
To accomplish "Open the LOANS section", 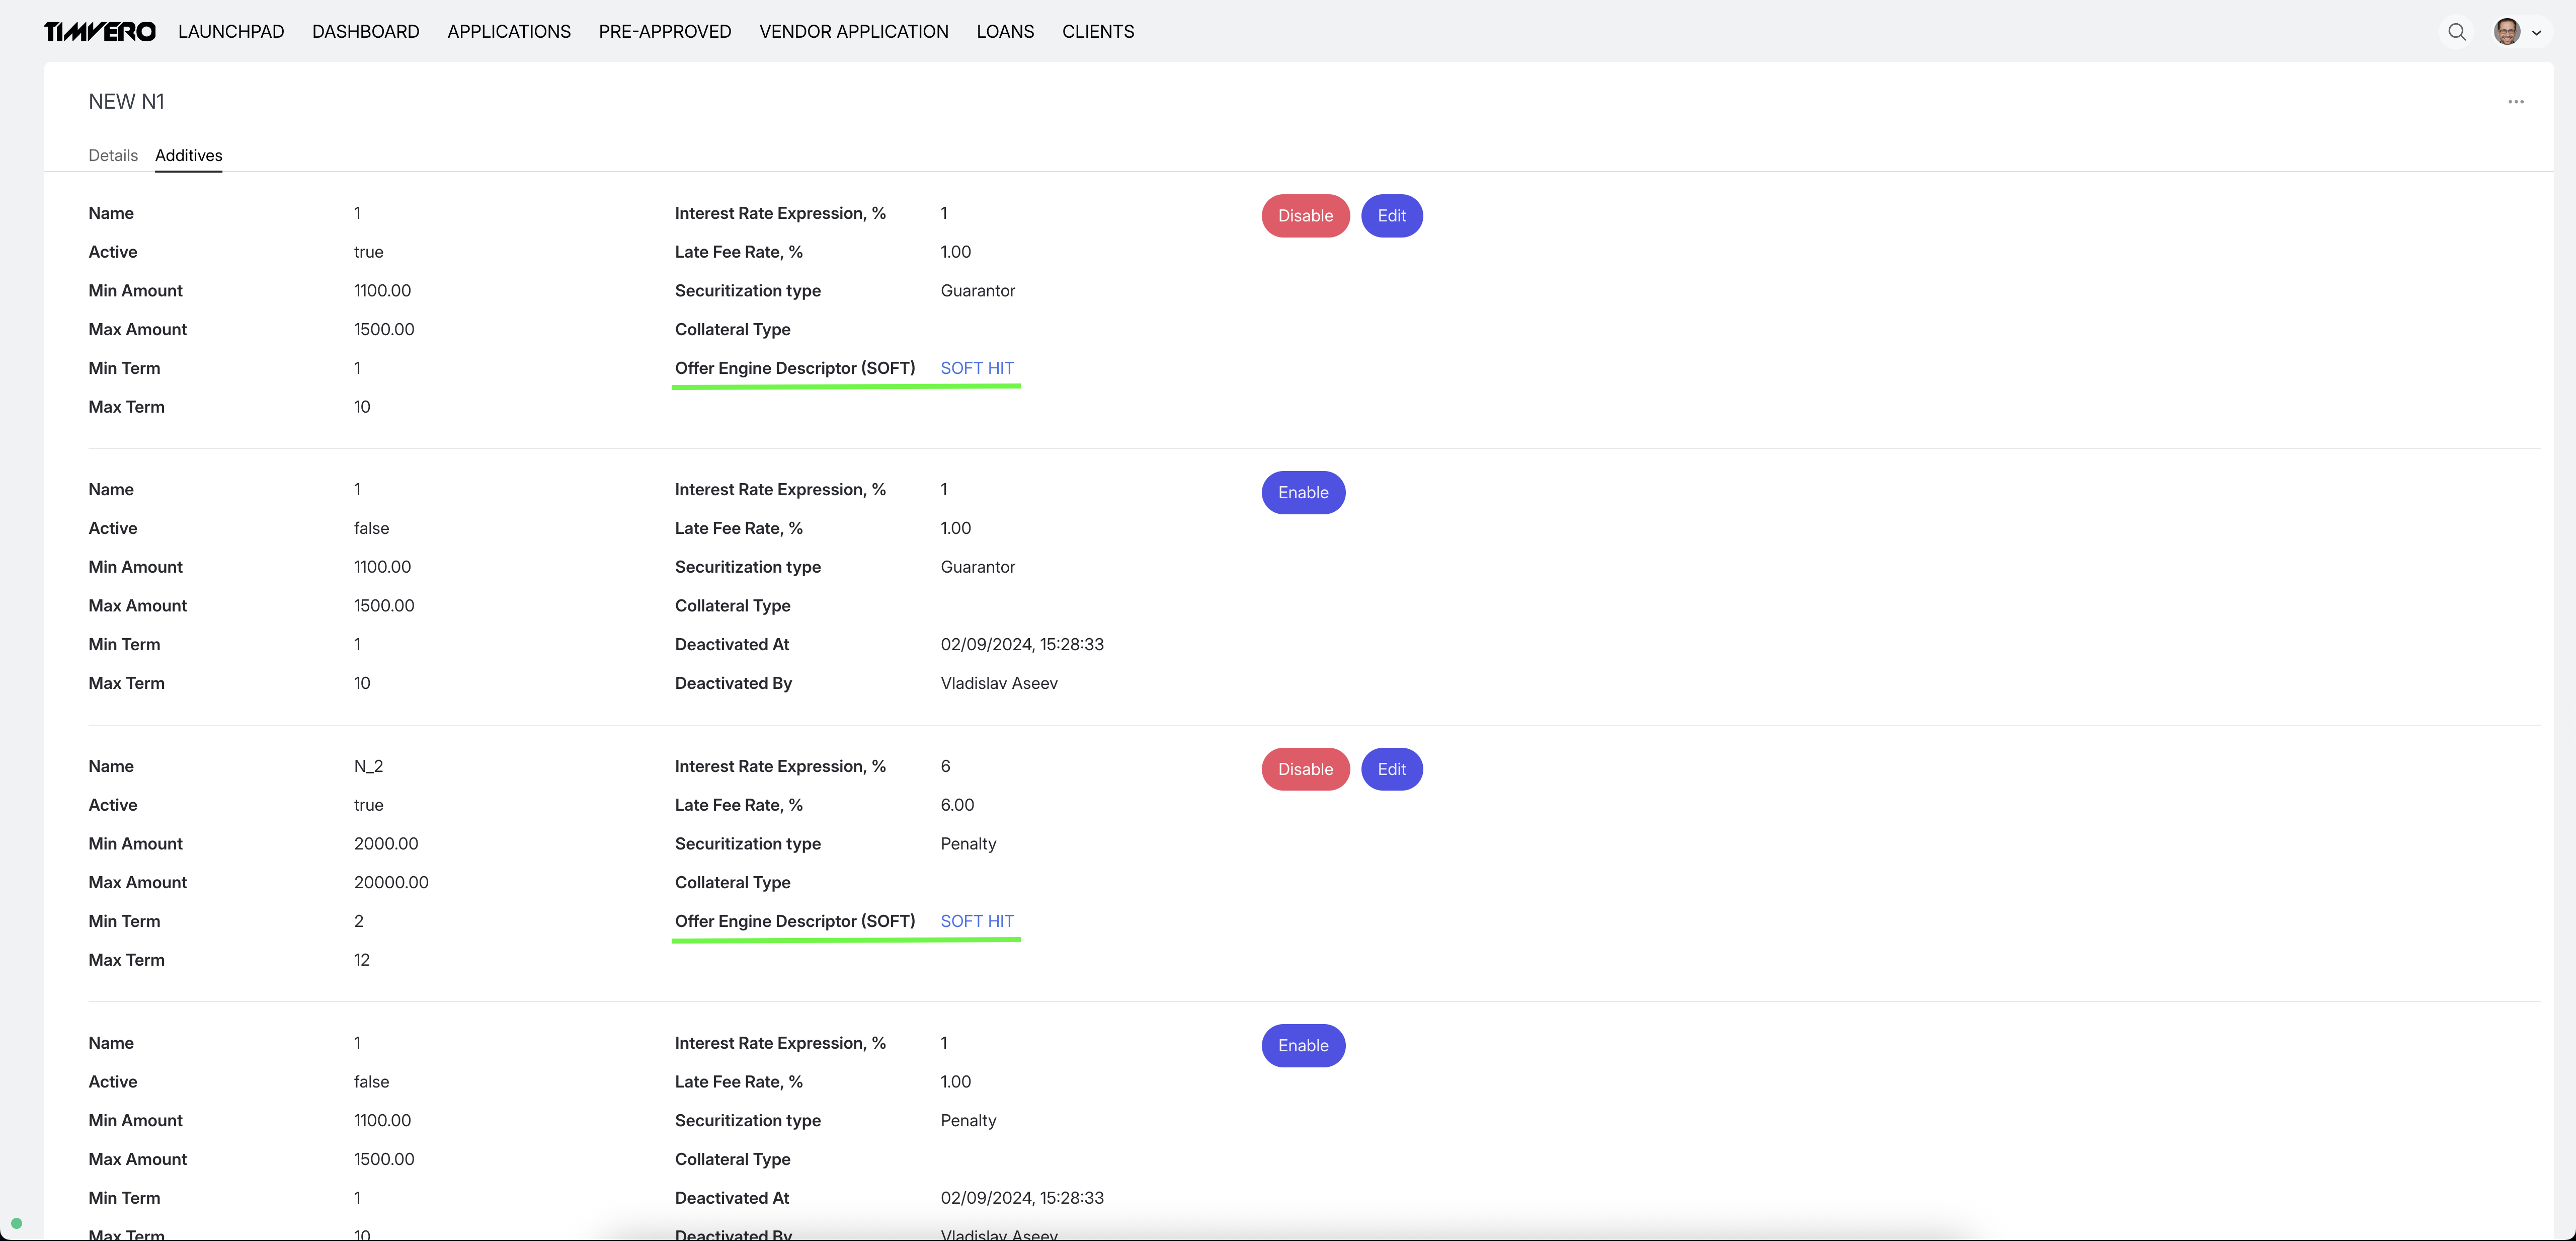I will (x=1005, y=31).
